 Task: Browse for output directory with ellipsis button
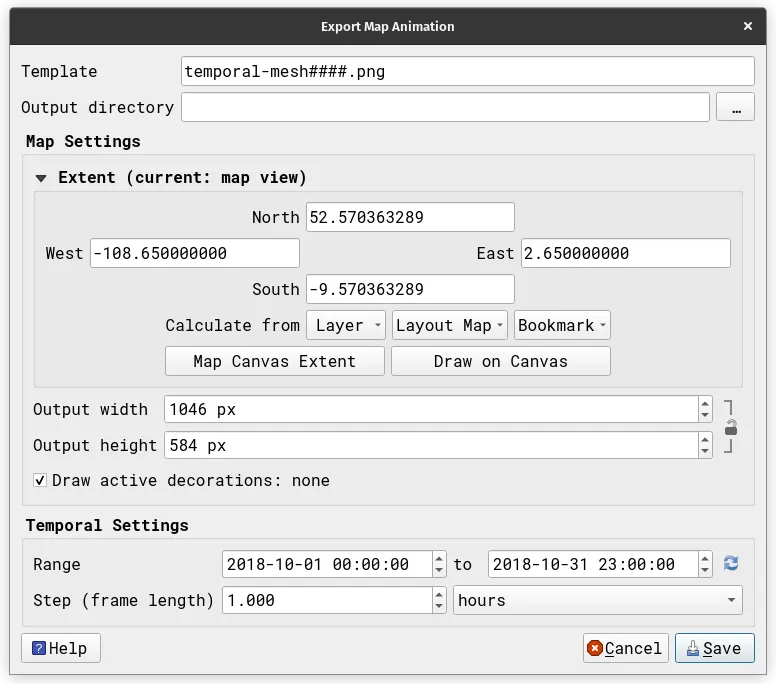tap(736, 107)
